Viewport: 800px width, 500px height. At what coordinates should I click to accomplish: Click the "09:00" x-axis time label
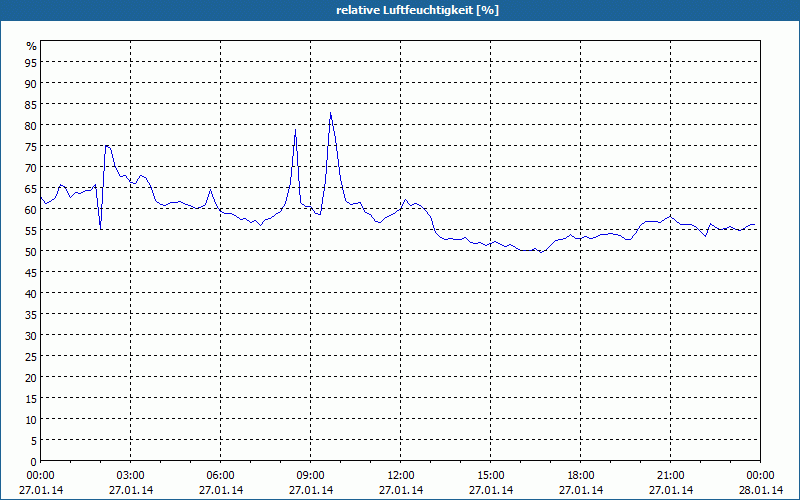311,476
